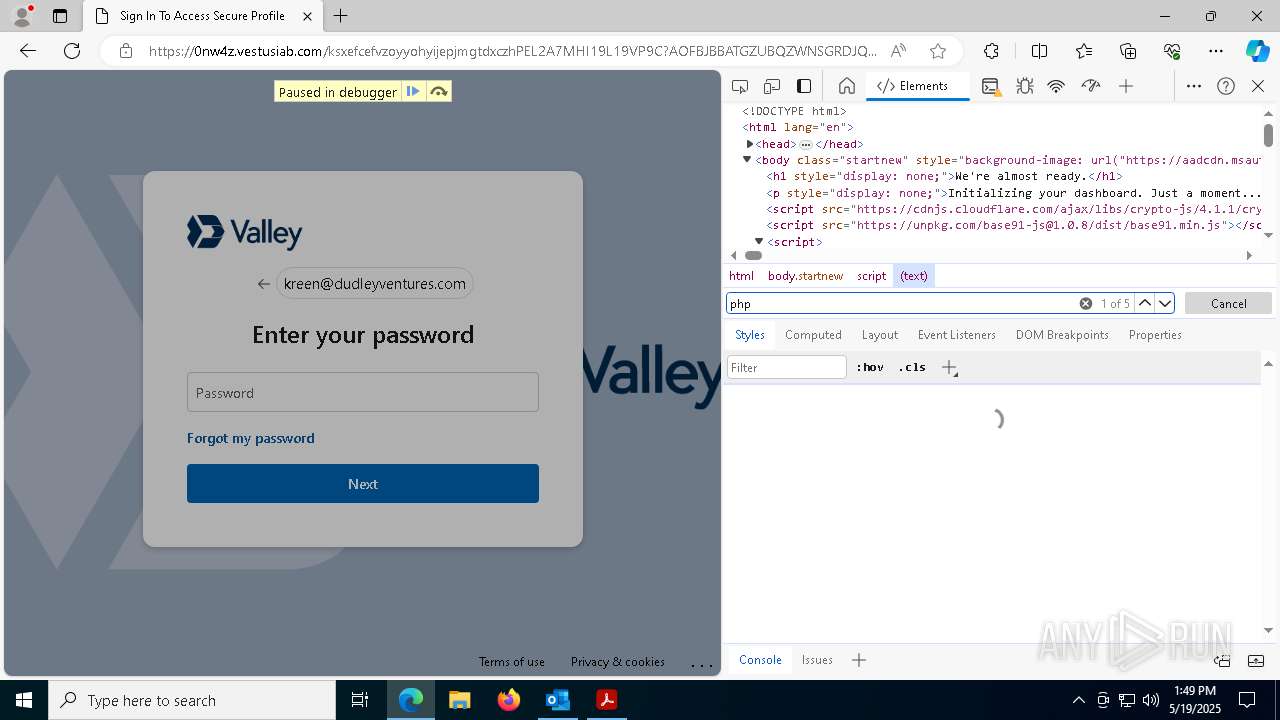Open the DevTools Welcome home icon
This screenshot has height=720, width=1280.
point(846,86)
